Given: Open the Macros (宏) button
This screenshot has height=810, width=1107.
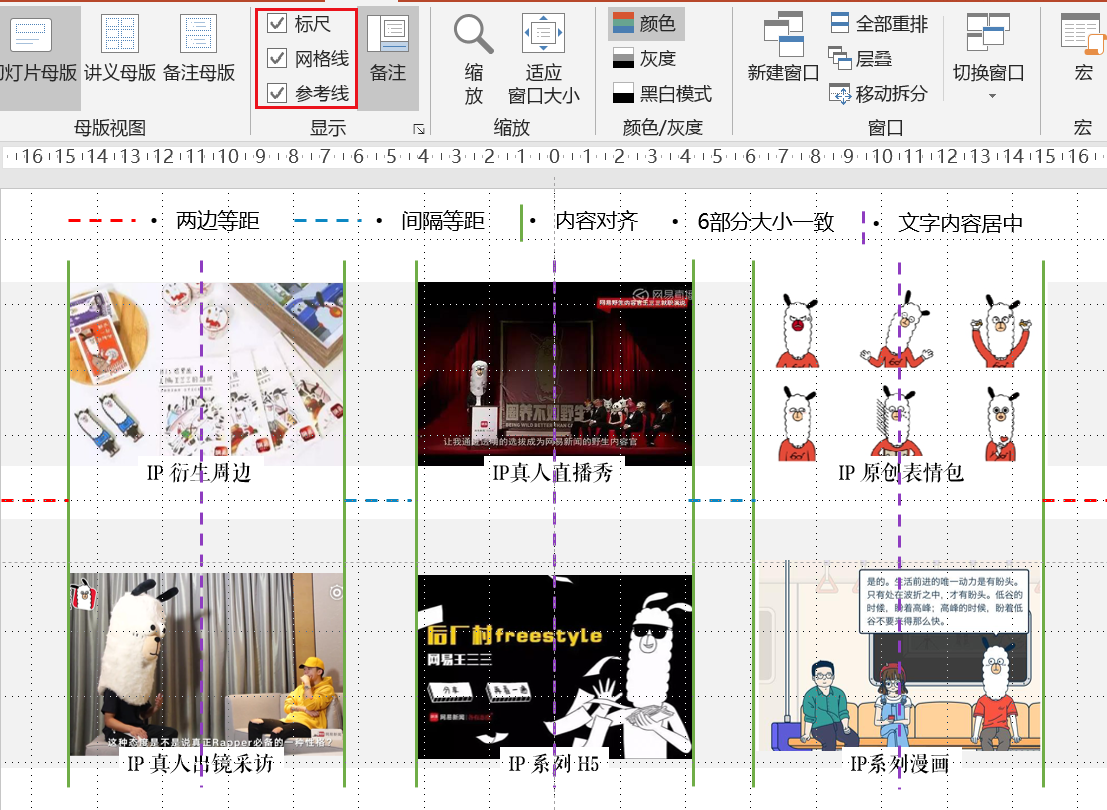Looking at the screenshot, I should pos(1081,48).
